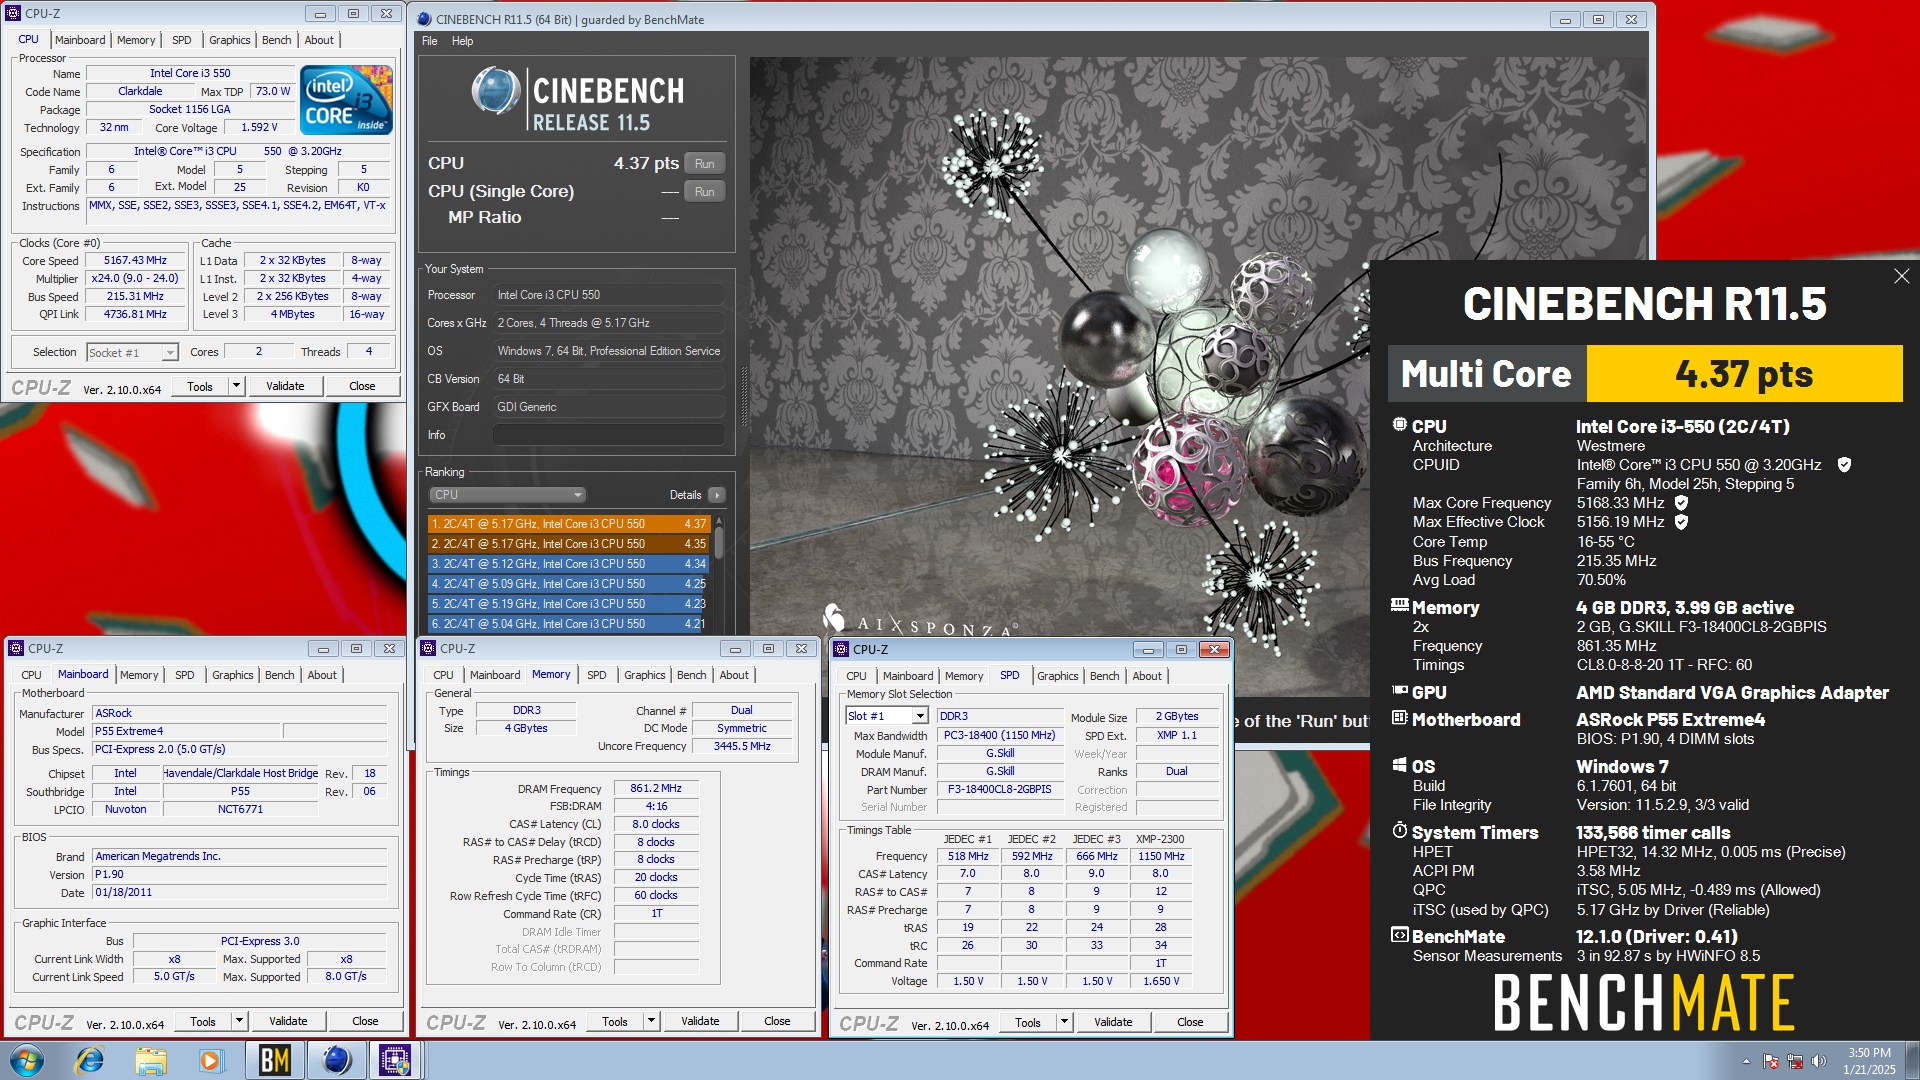Viewport: 1920px width, 1080px height.
Task: Click the Intel Core i3 logo in CPU-Z
Action: (346, 99)
